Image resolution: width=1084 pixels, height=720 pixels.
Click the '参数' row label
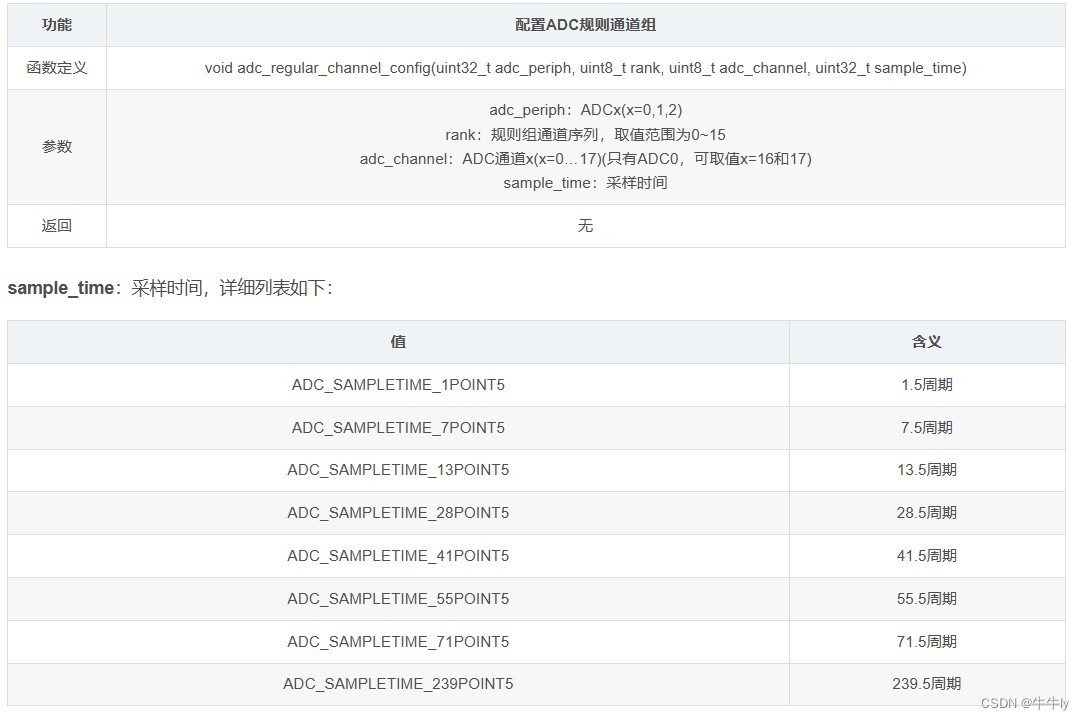[x=57, y=147]
